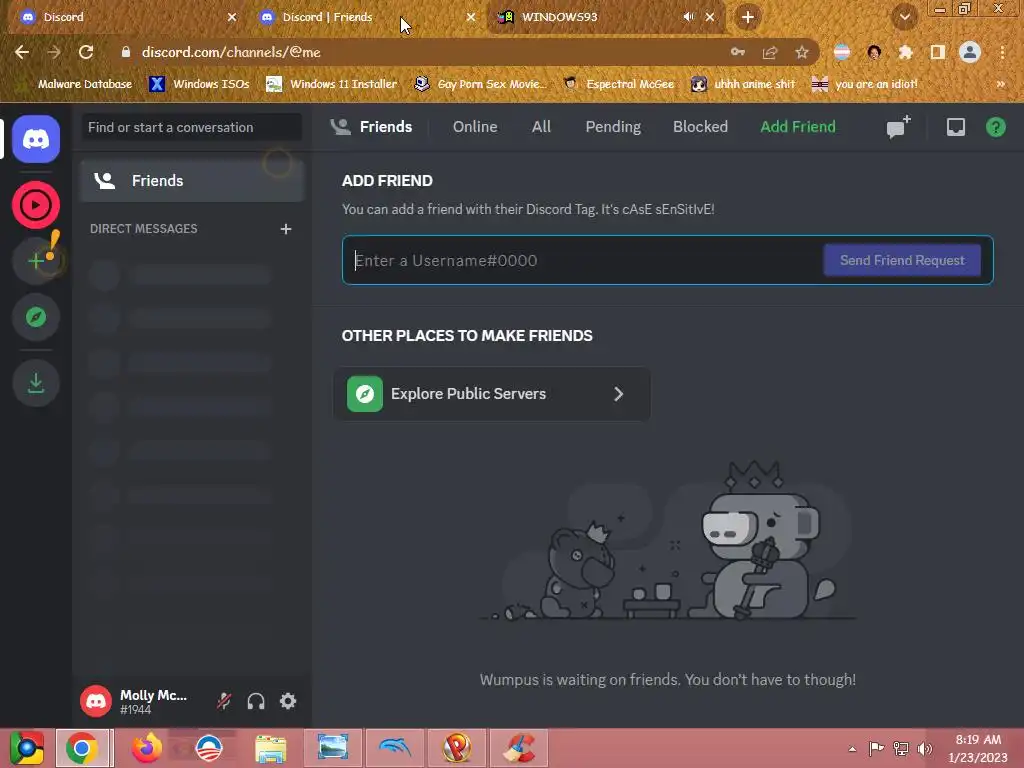1024x768 pixels.
Task: Open Explore Public Servers card
Action: pyautogui.click(x=492, y=394)
